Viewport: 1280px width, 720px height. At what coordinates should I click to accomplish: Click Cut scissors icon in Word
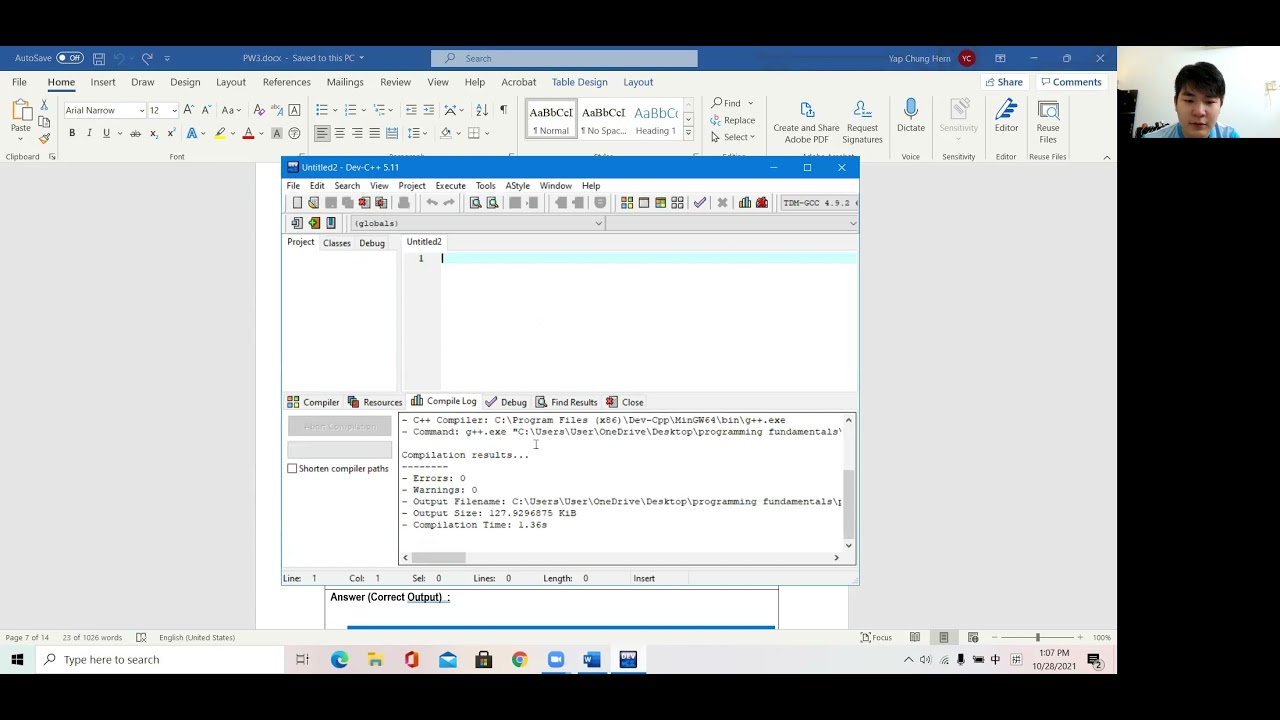point(44,104)
